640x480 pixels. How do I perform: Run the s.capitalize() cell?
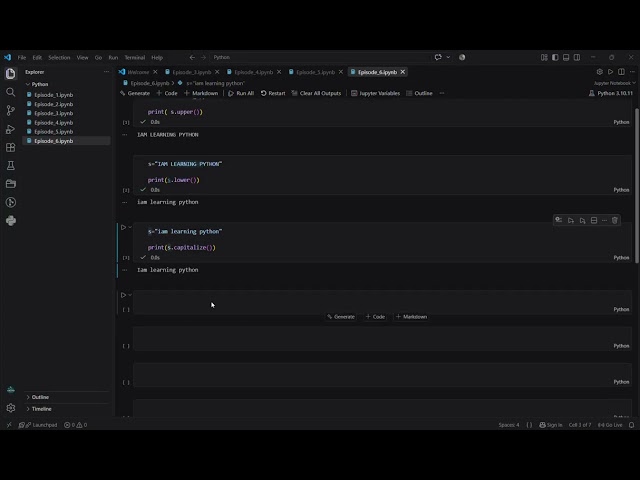[x=123, y=227]
